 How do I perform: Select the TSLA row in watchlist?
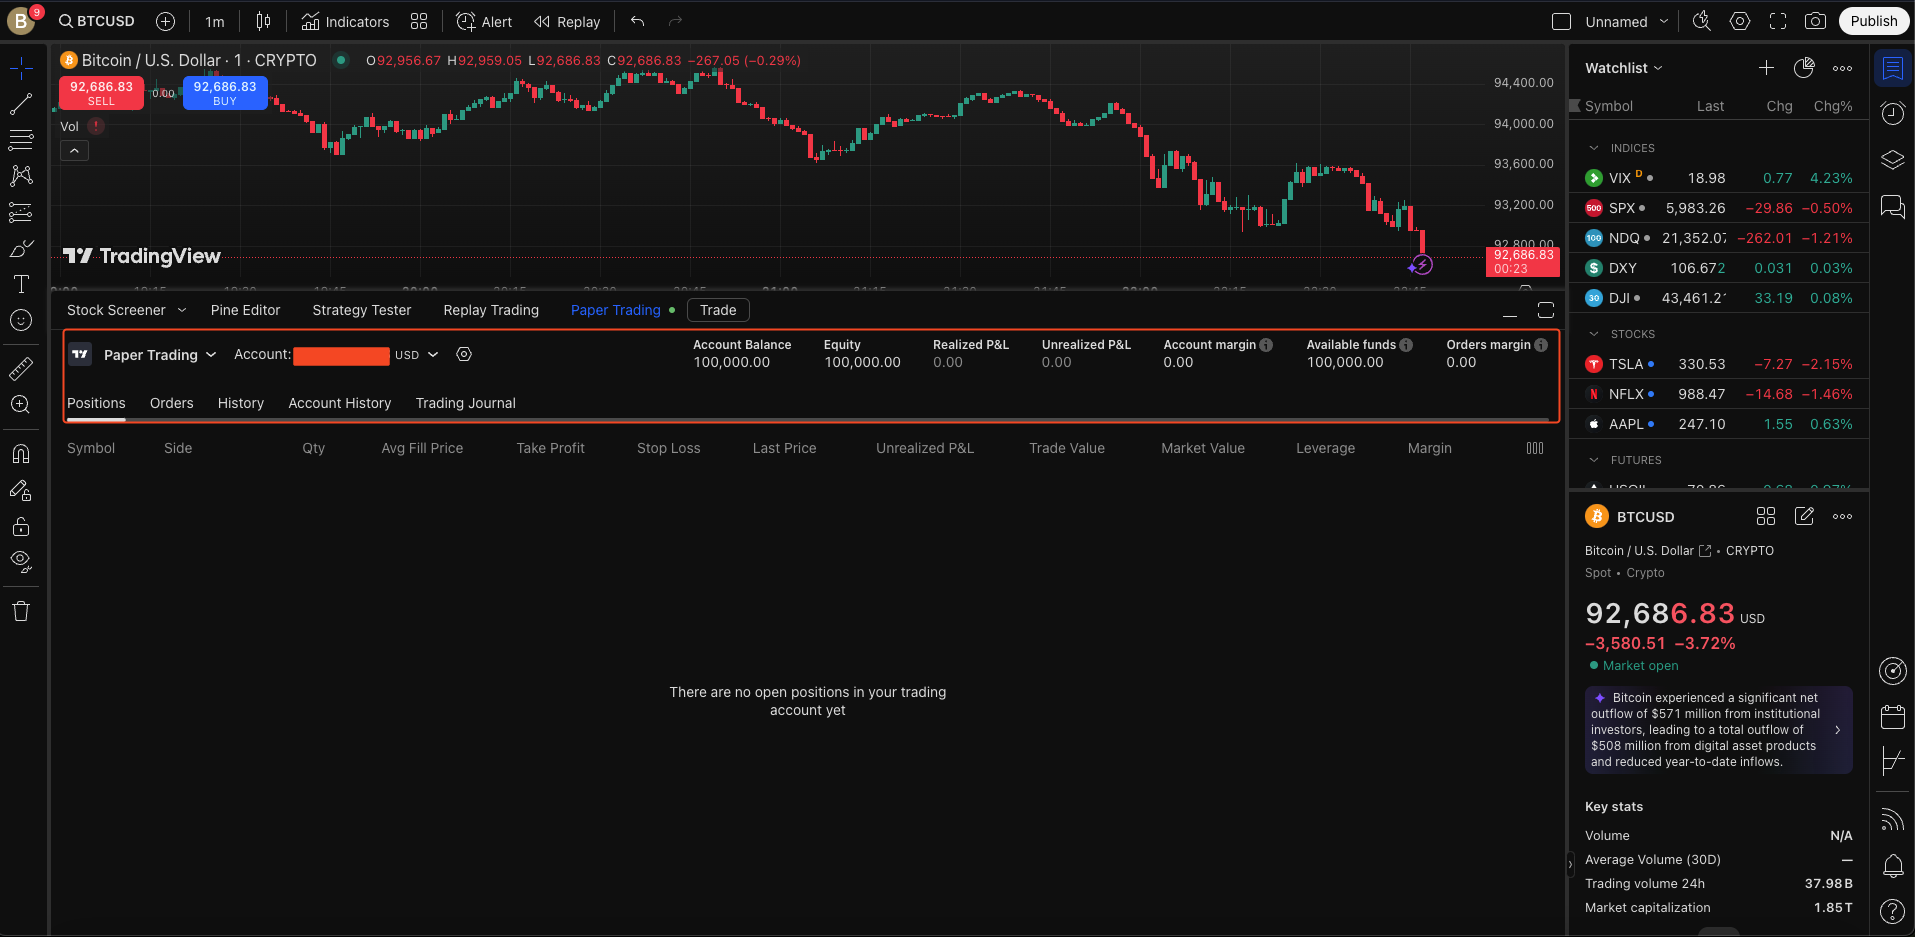pyautogui.click(x=1718, y=364)
